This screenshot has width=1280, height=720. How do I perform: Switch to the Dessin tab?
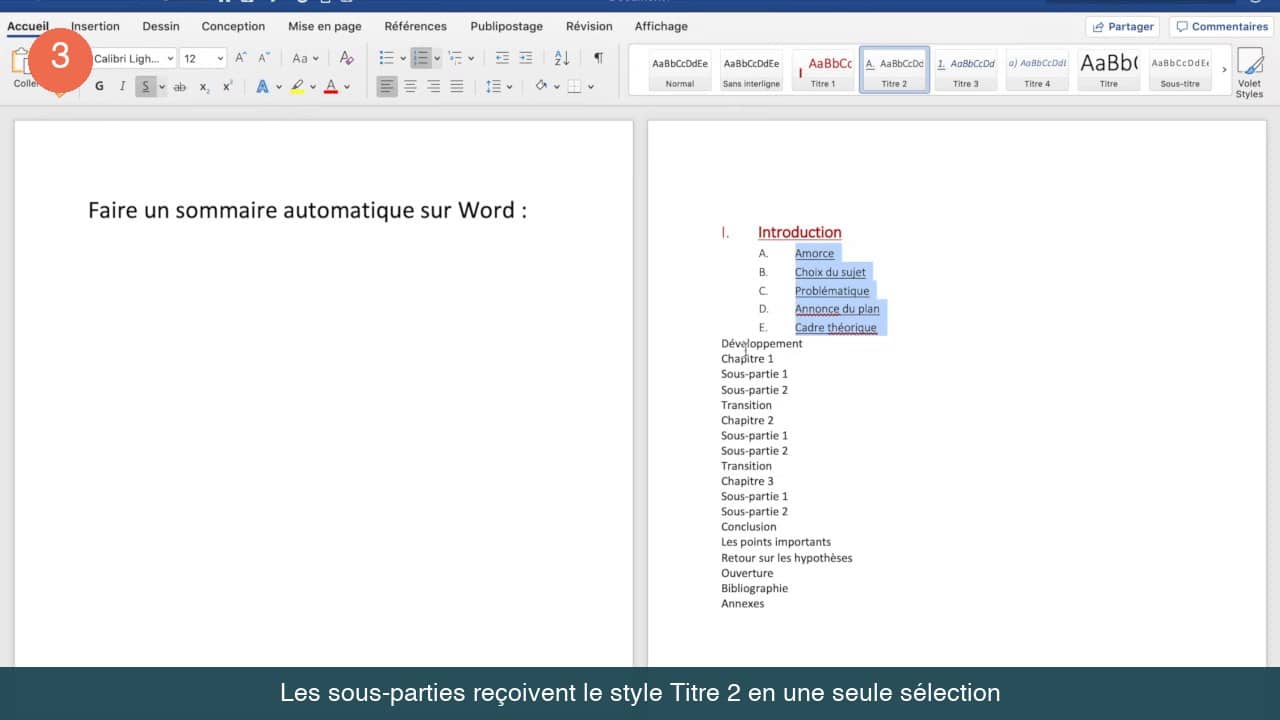click(161, 26)
